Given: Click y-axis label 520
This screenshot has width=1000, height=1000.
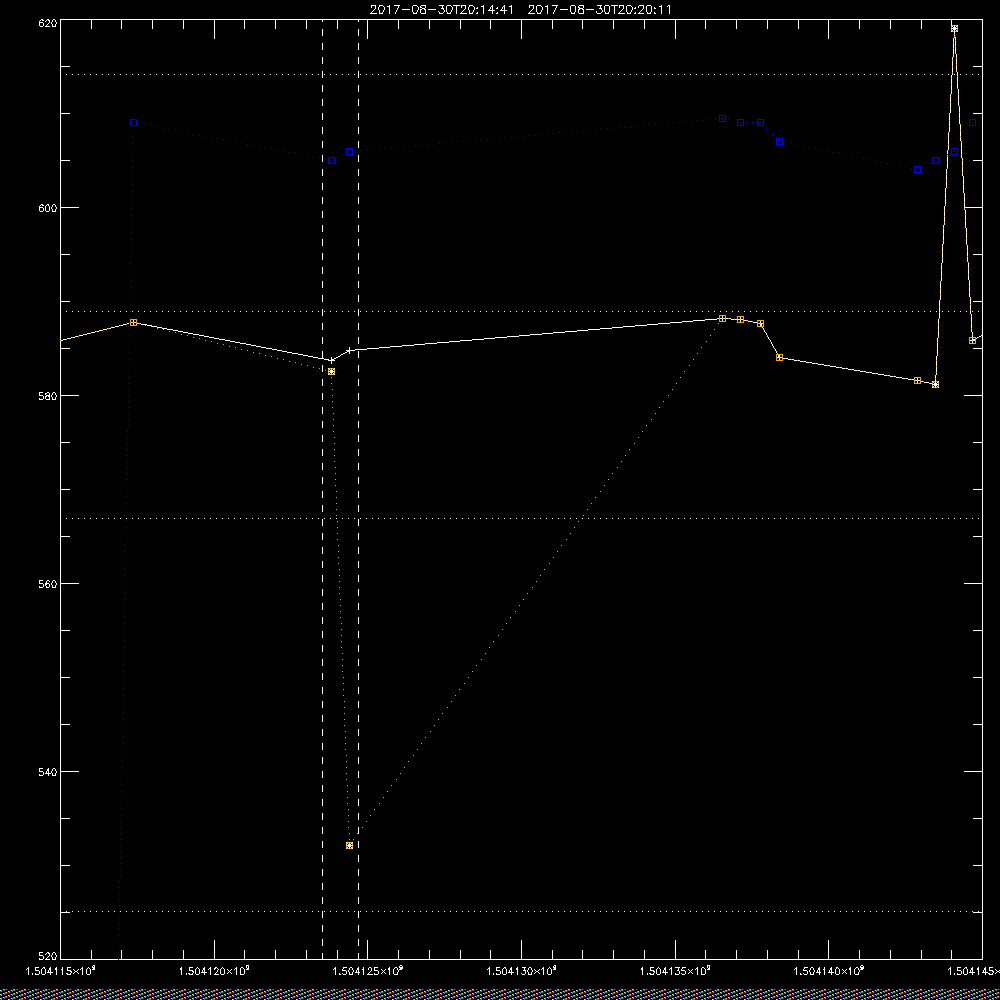Looking at the screenshot, I should (48, 958).
